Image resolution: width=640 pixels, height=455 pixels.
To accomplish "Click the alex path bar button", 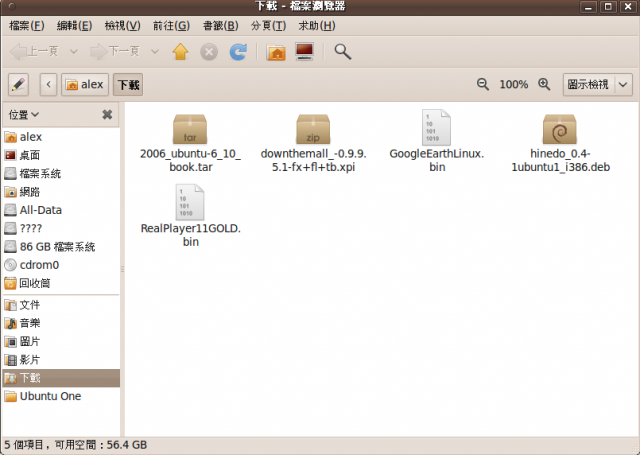I will pyautogui.click(x=85, y=84).
